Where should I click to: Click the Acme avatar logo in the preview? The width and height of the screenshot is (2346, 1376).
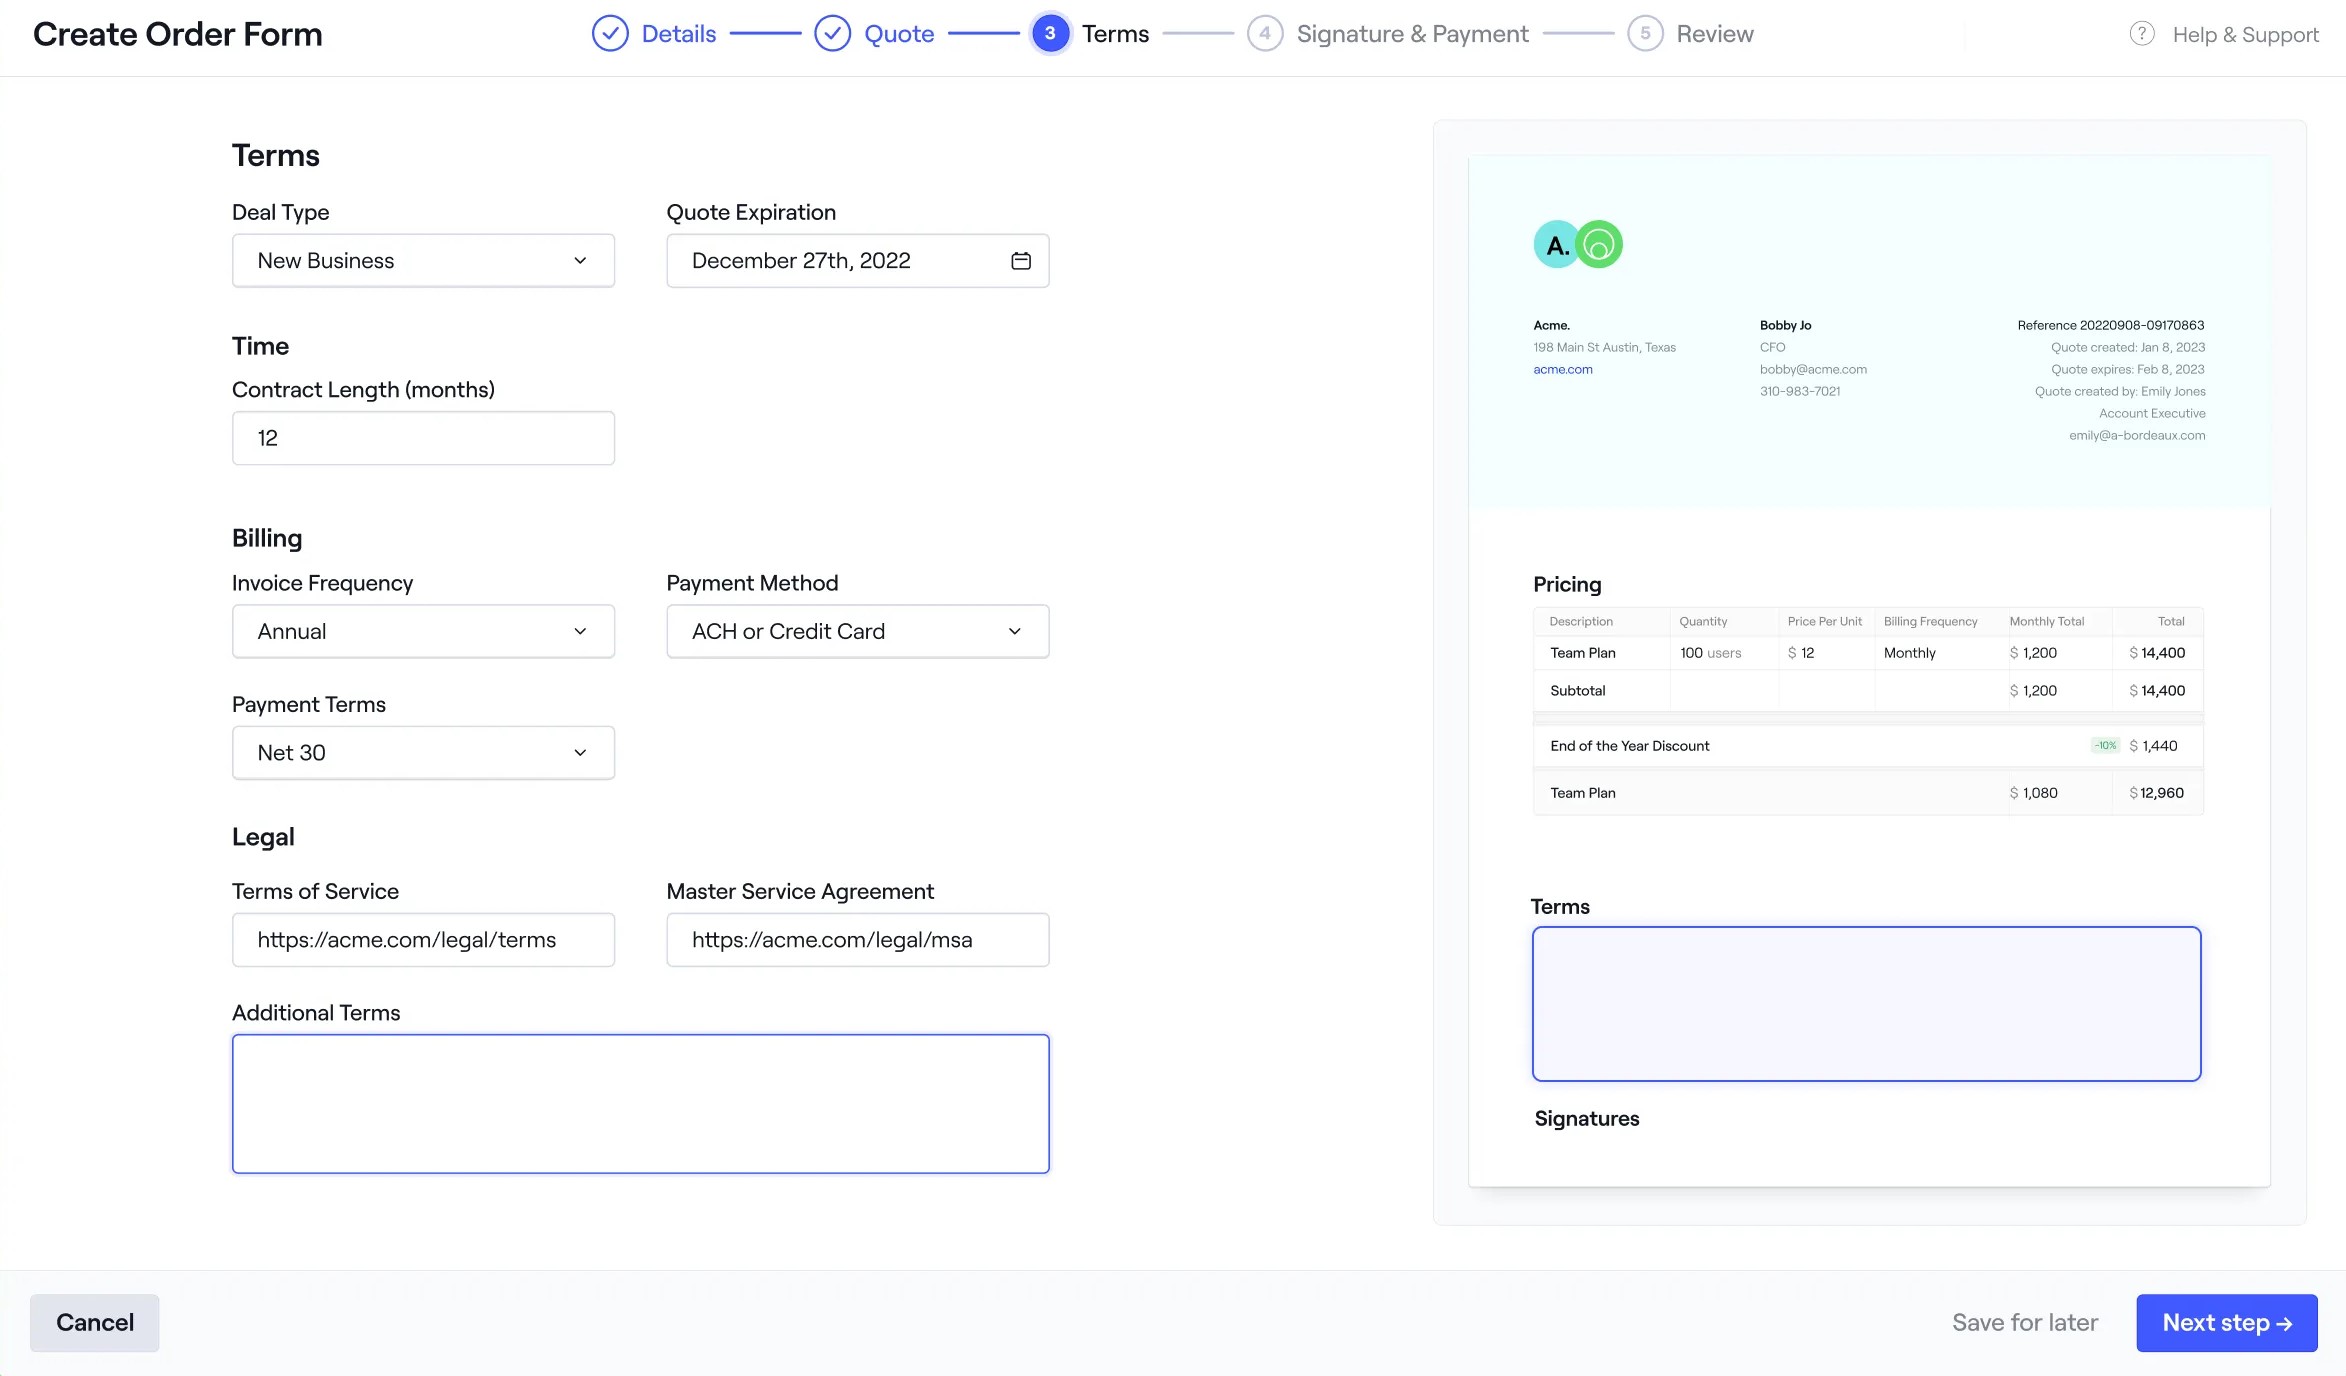tap(1556, 244)
